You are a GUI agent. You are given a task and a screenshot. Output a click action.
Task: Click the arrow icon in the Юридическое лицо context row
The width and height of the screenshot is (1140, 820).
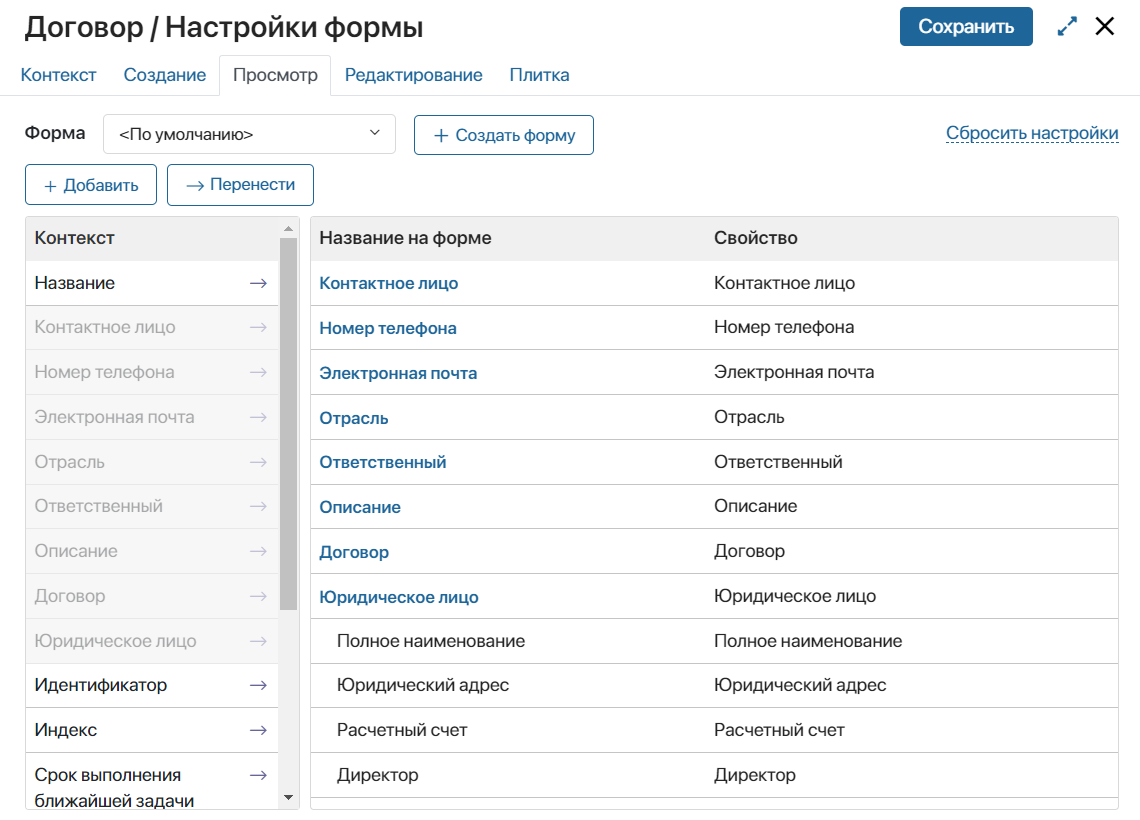(x=258, y=641)
